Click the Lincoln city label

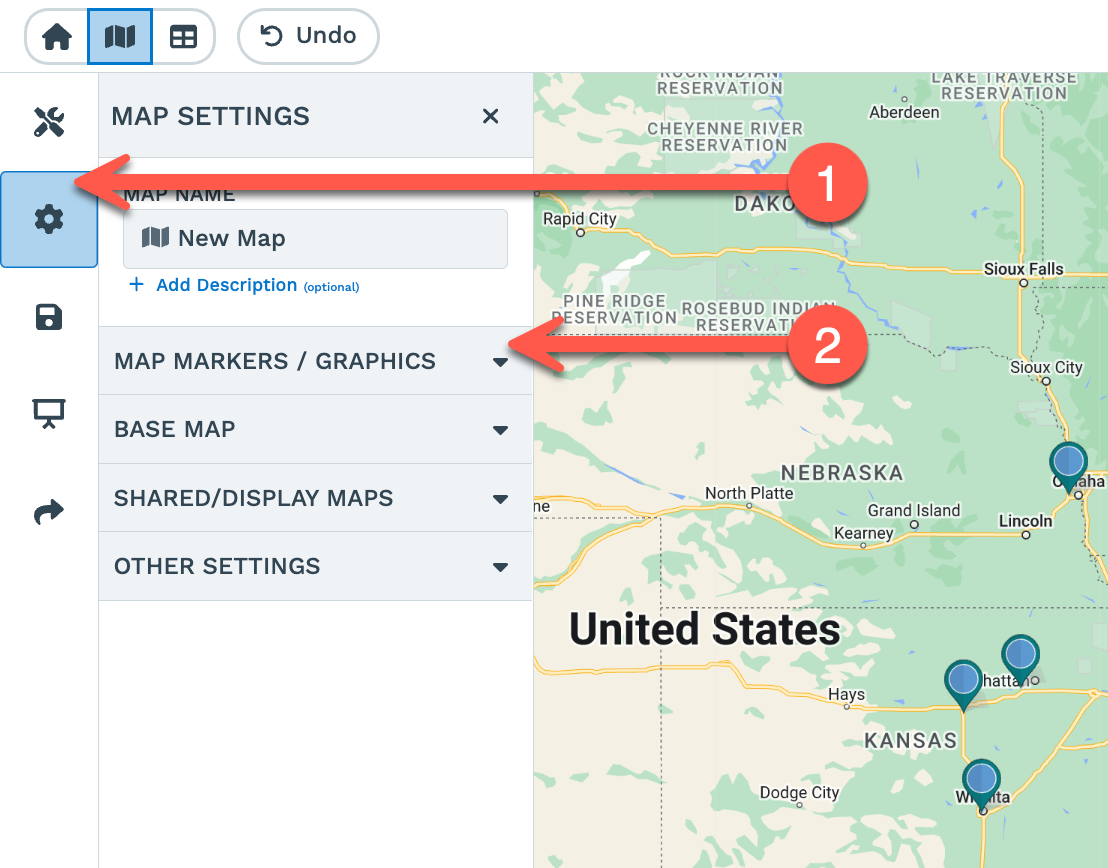[x=1025, y=521]
